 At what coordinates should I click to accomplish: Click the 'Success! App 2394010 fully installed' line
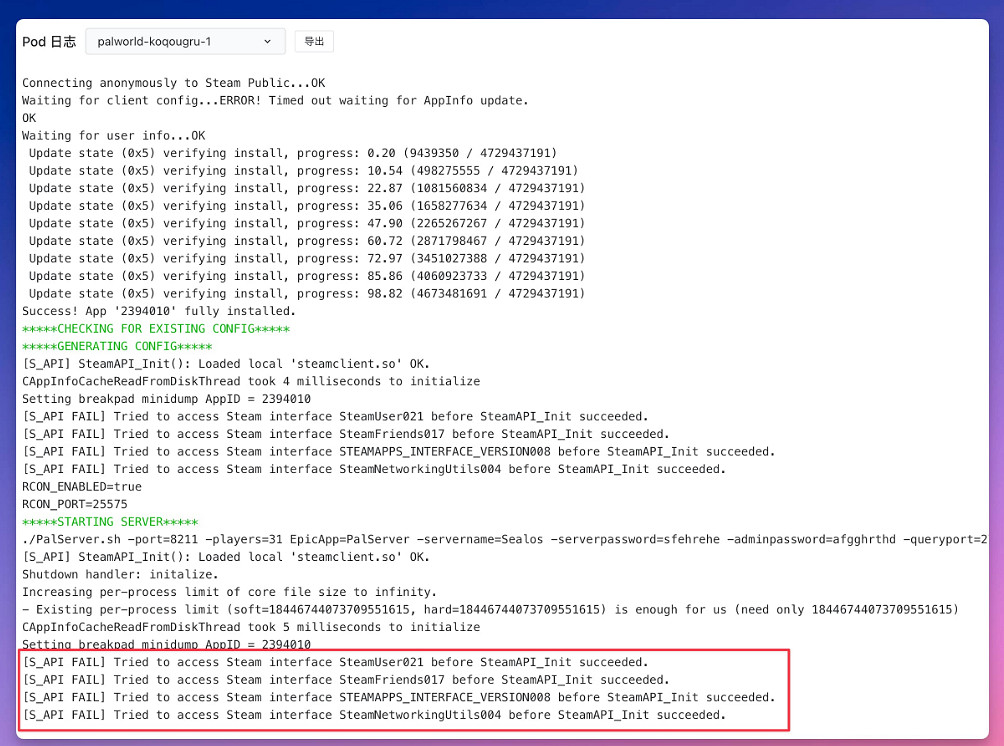pyautogui.click(x=159, y=311)
